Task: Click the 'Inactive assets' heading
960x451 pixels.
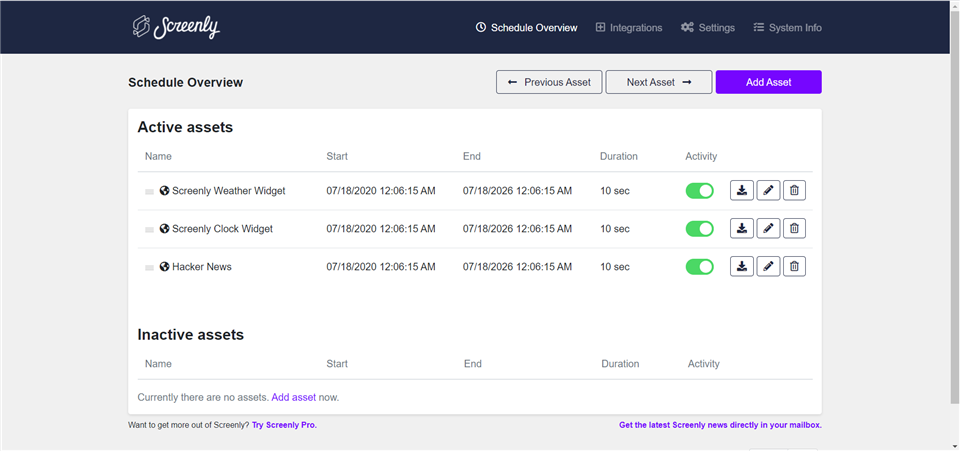Action: (x=190, y=335)
